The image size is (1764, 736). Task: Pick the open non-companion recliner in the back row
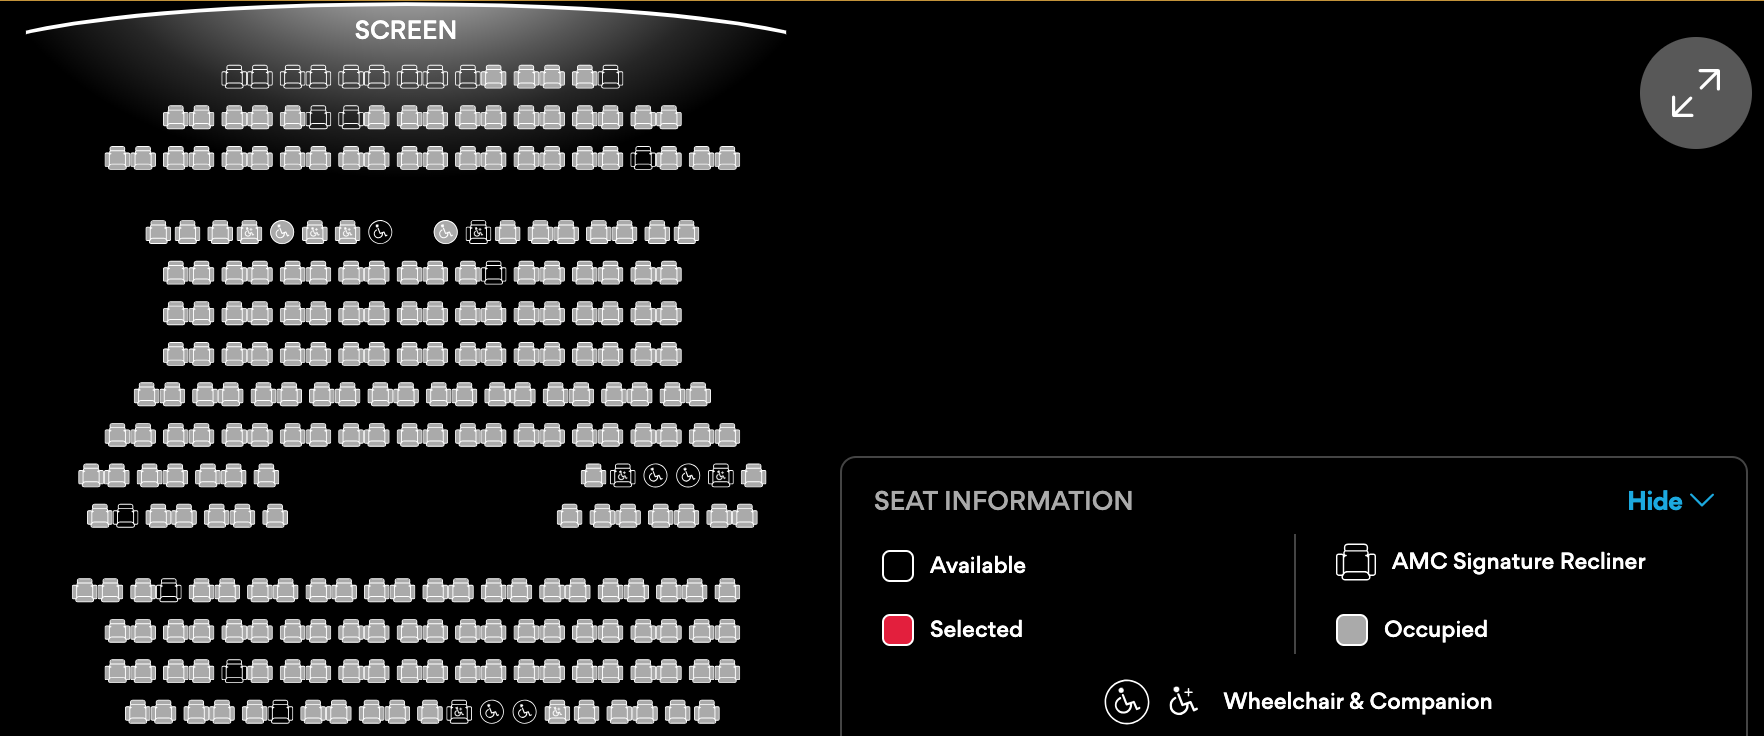(281, 712)
